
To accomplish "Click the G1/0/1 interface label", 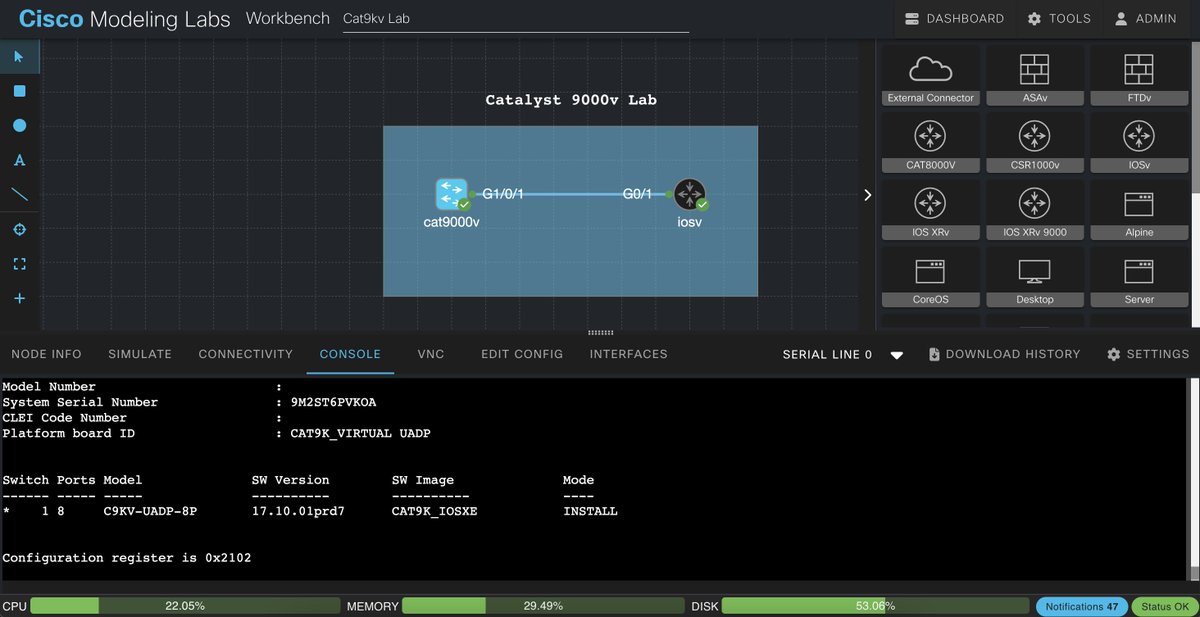I will (503, 194).
